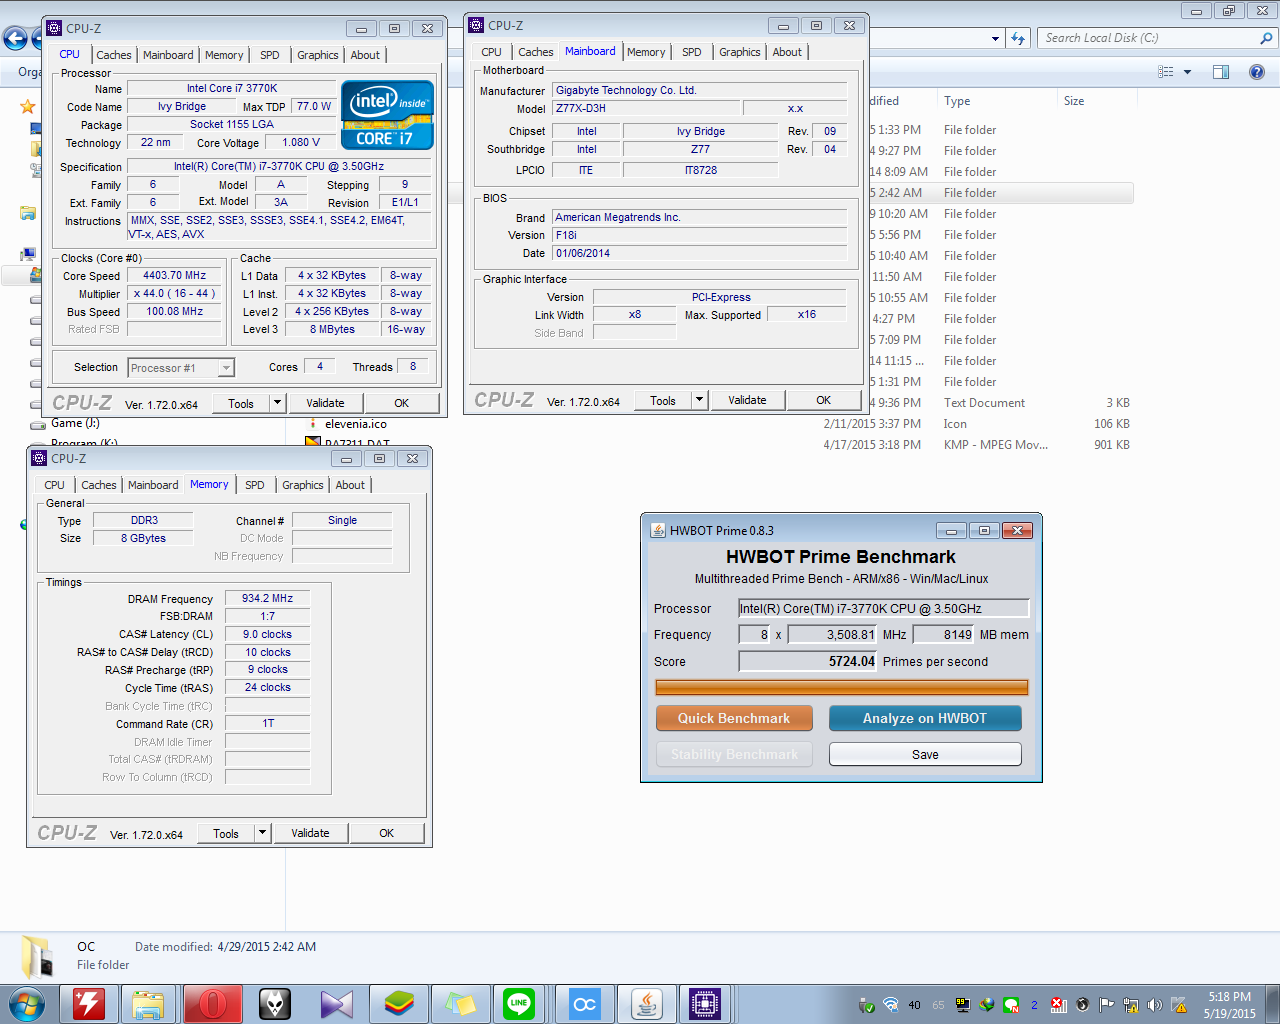Open About tab in the CPU window
Viewport: 1280px width, 1024px height.
coord(365,55)
